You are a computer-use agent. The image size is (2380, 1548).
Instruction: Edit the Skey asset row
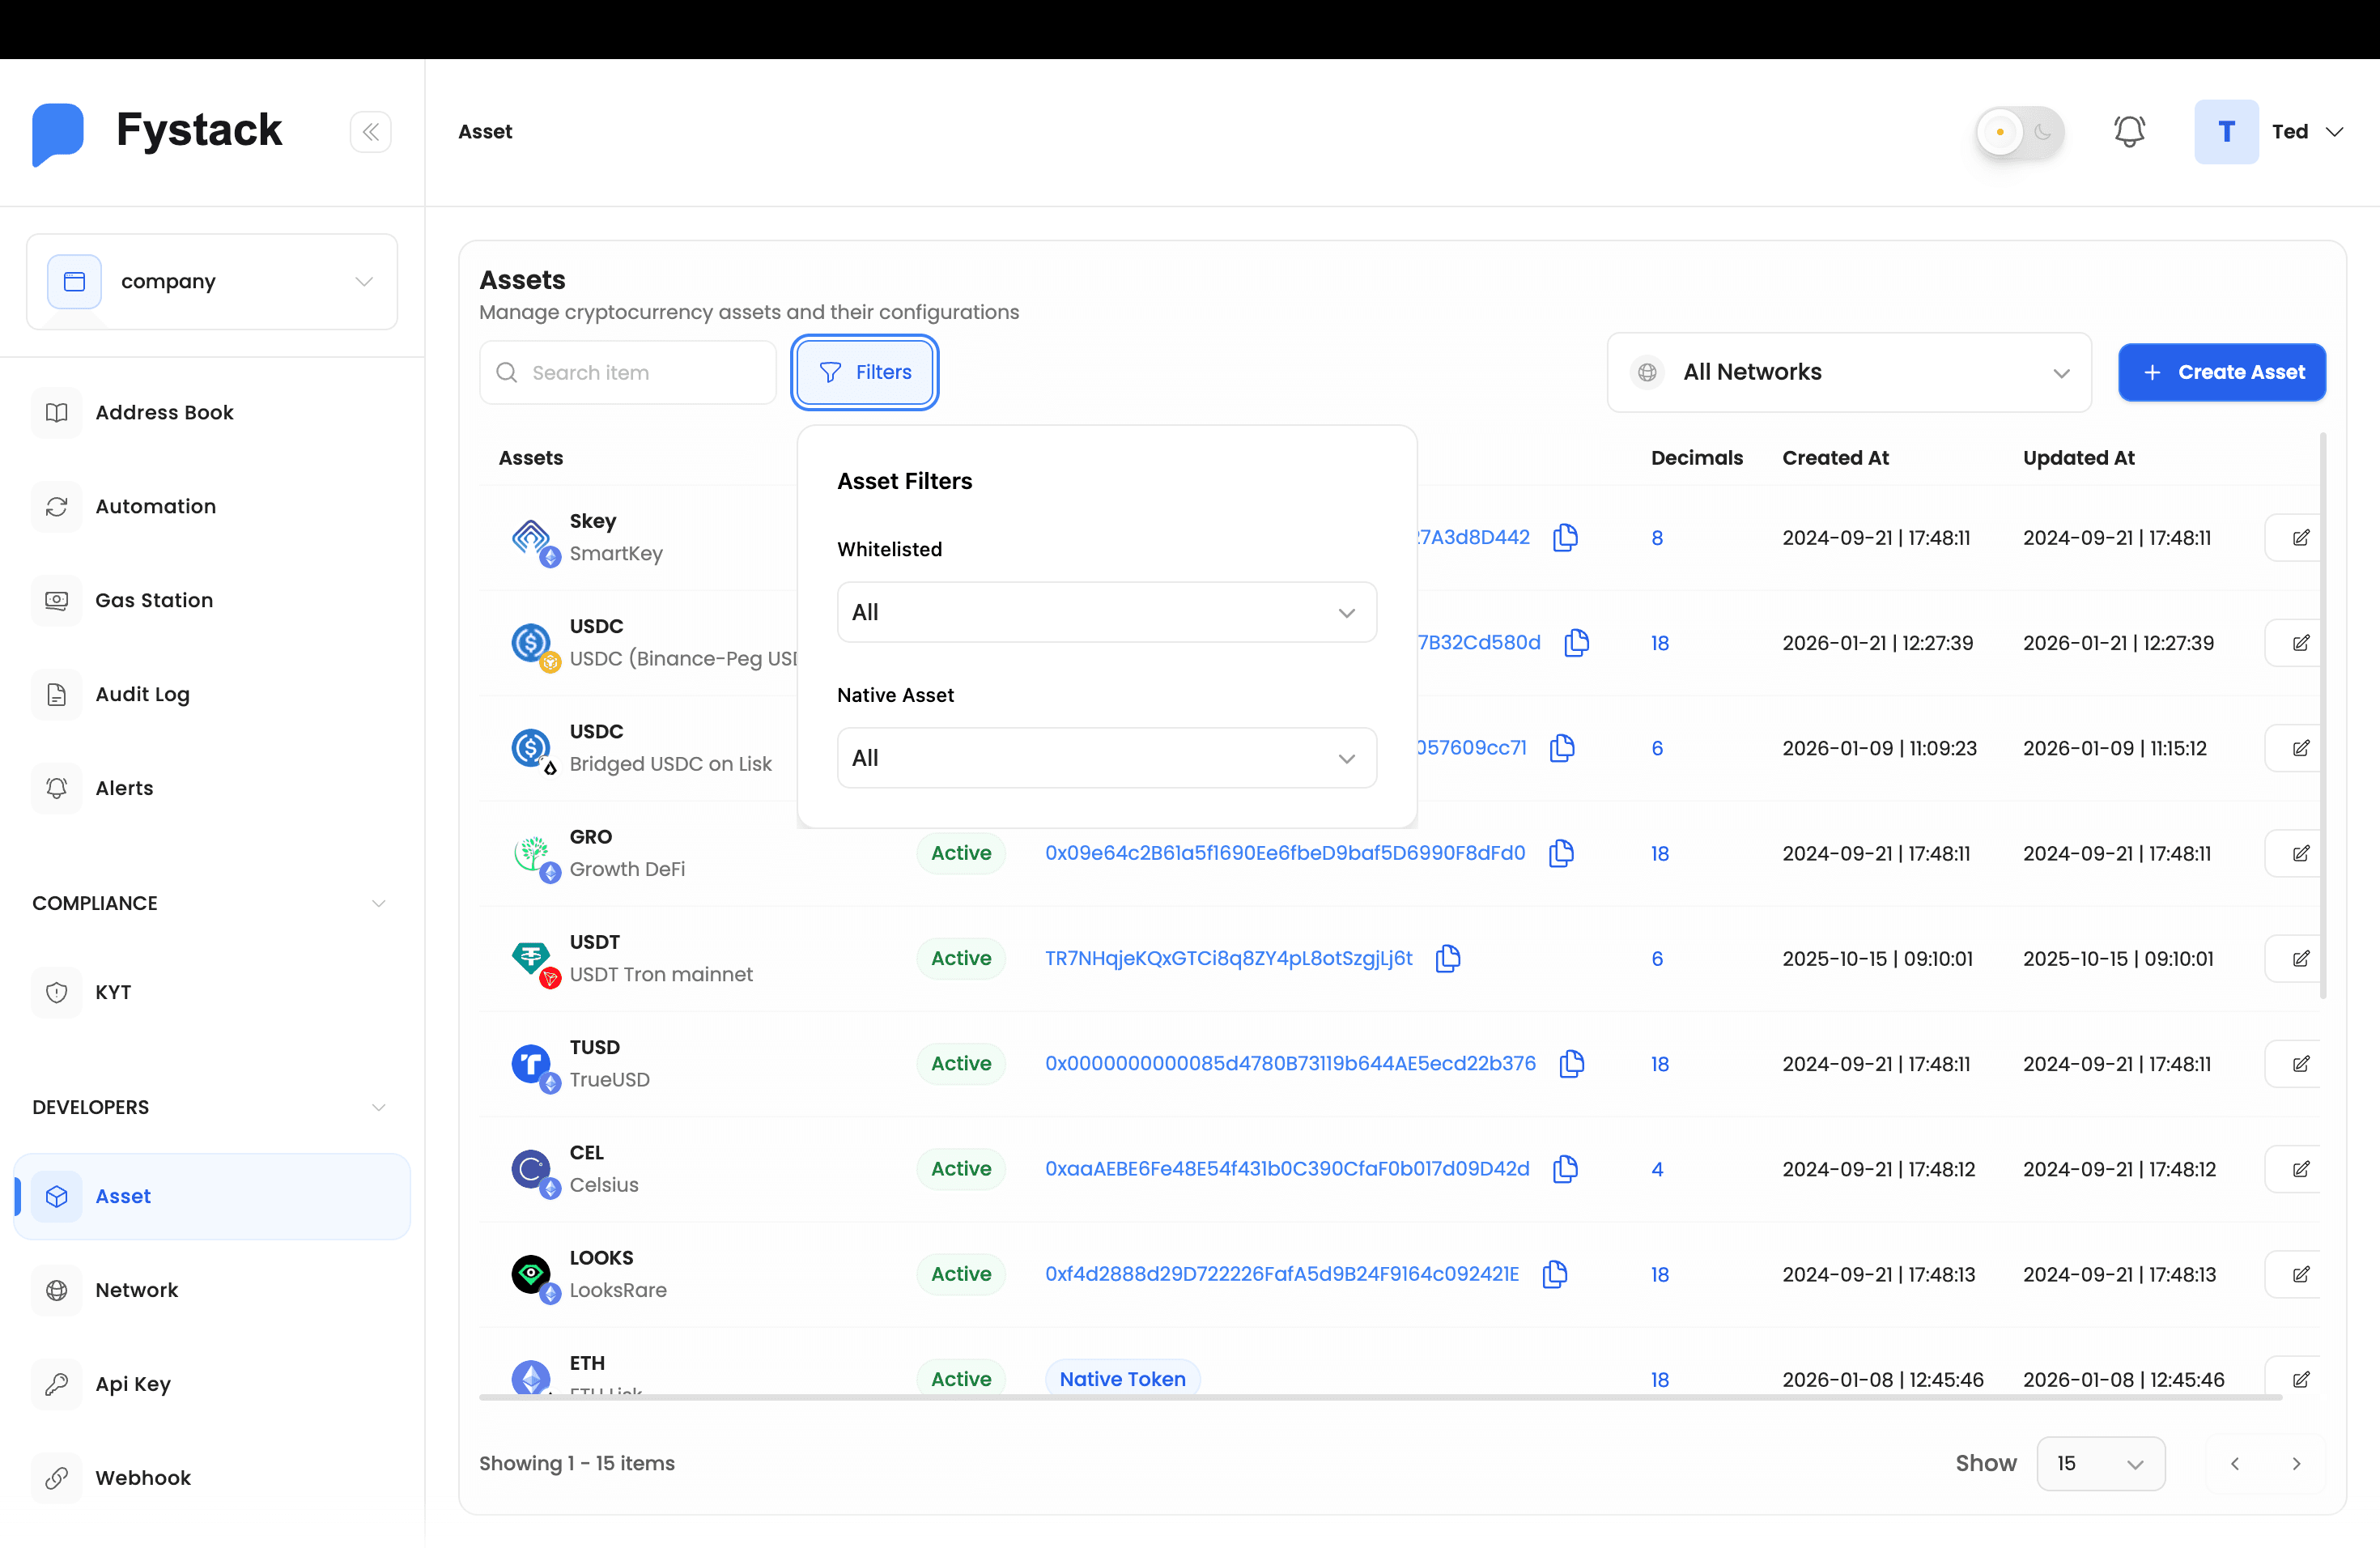point(2300,538)
